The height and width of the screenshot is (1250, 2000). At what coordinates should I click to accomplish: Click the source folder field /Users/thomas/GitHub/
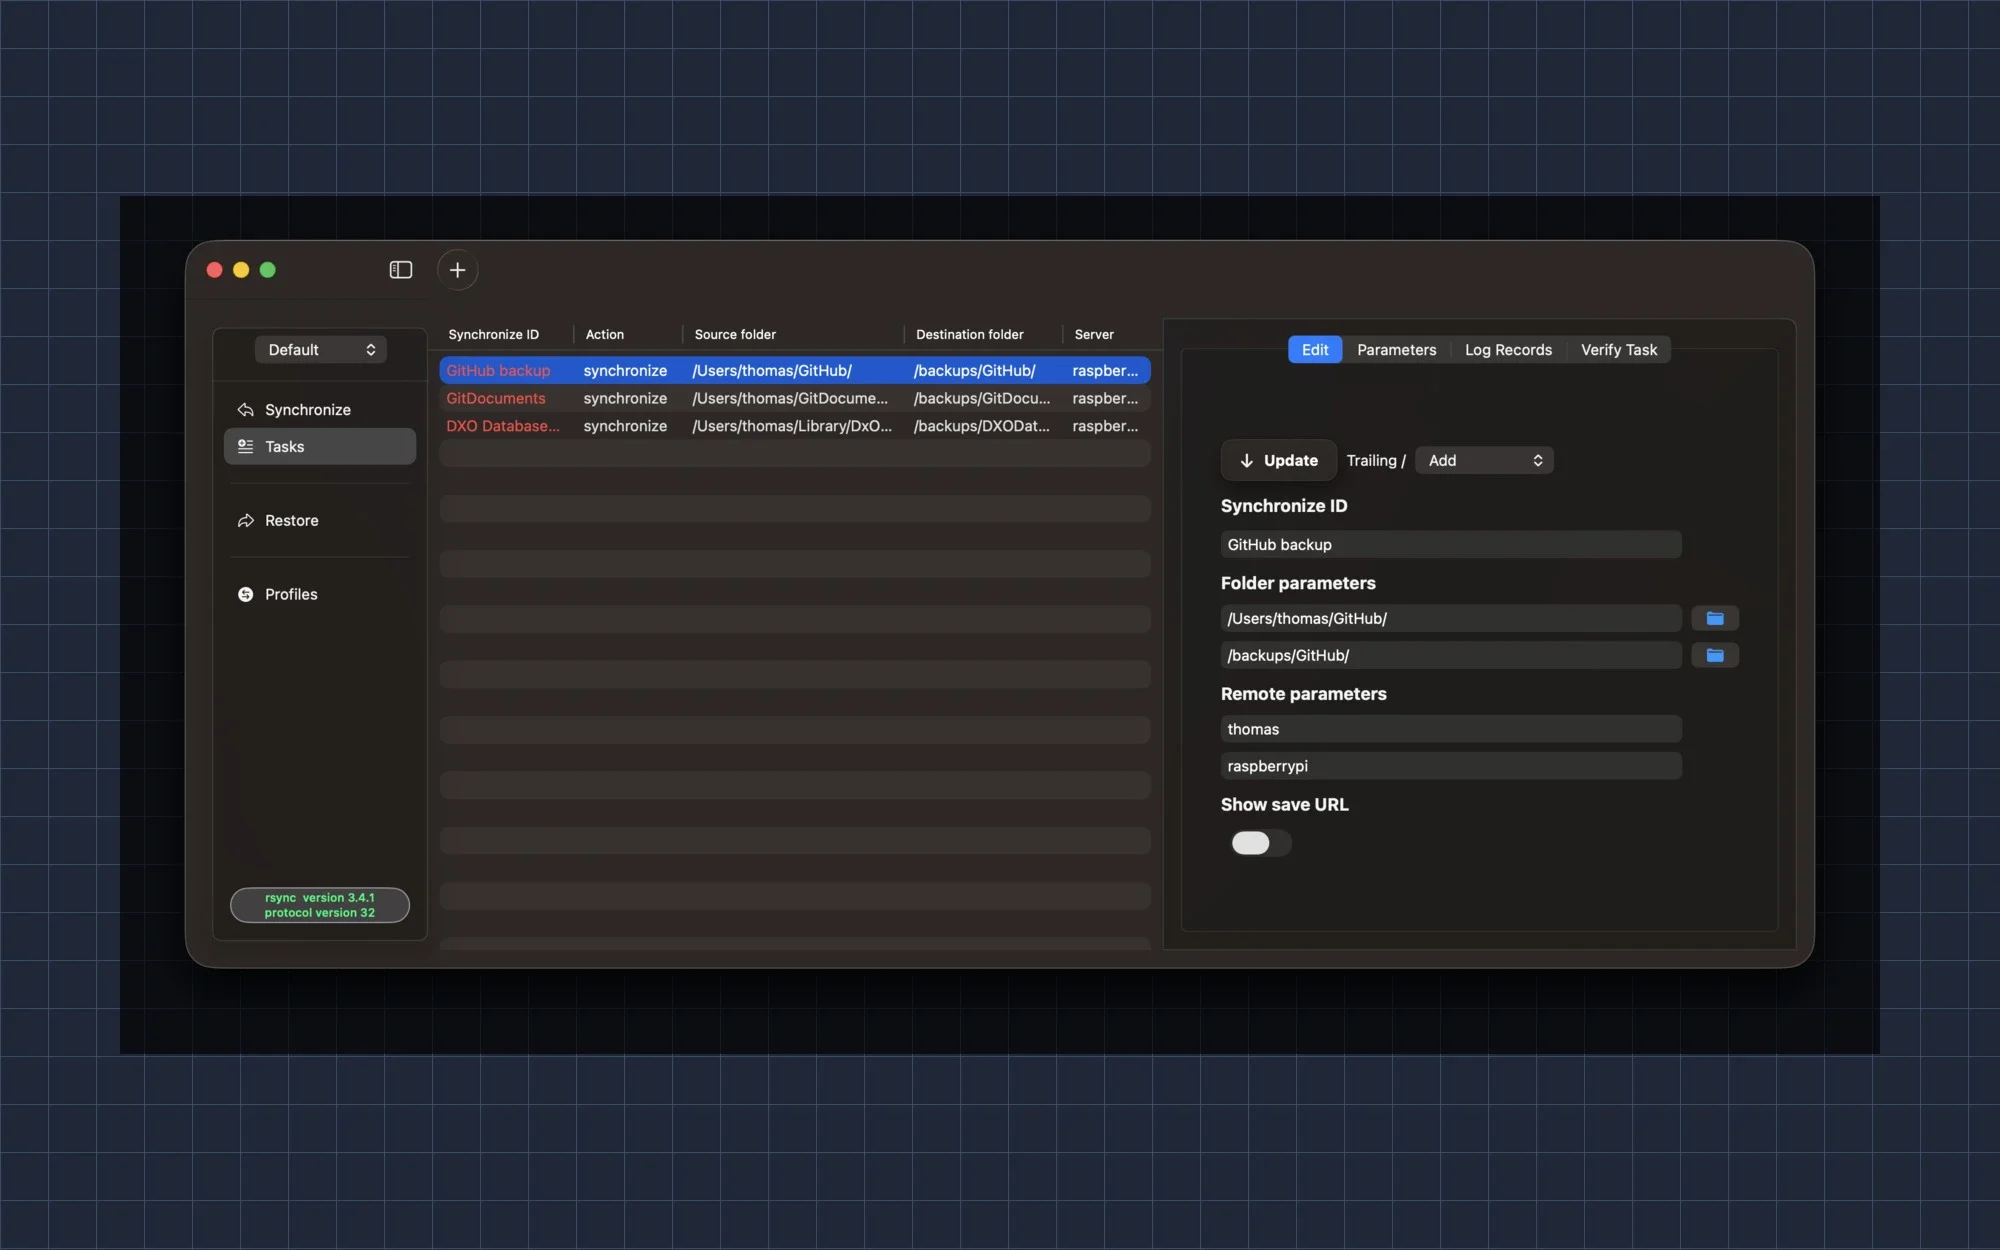click(1450, 619)
